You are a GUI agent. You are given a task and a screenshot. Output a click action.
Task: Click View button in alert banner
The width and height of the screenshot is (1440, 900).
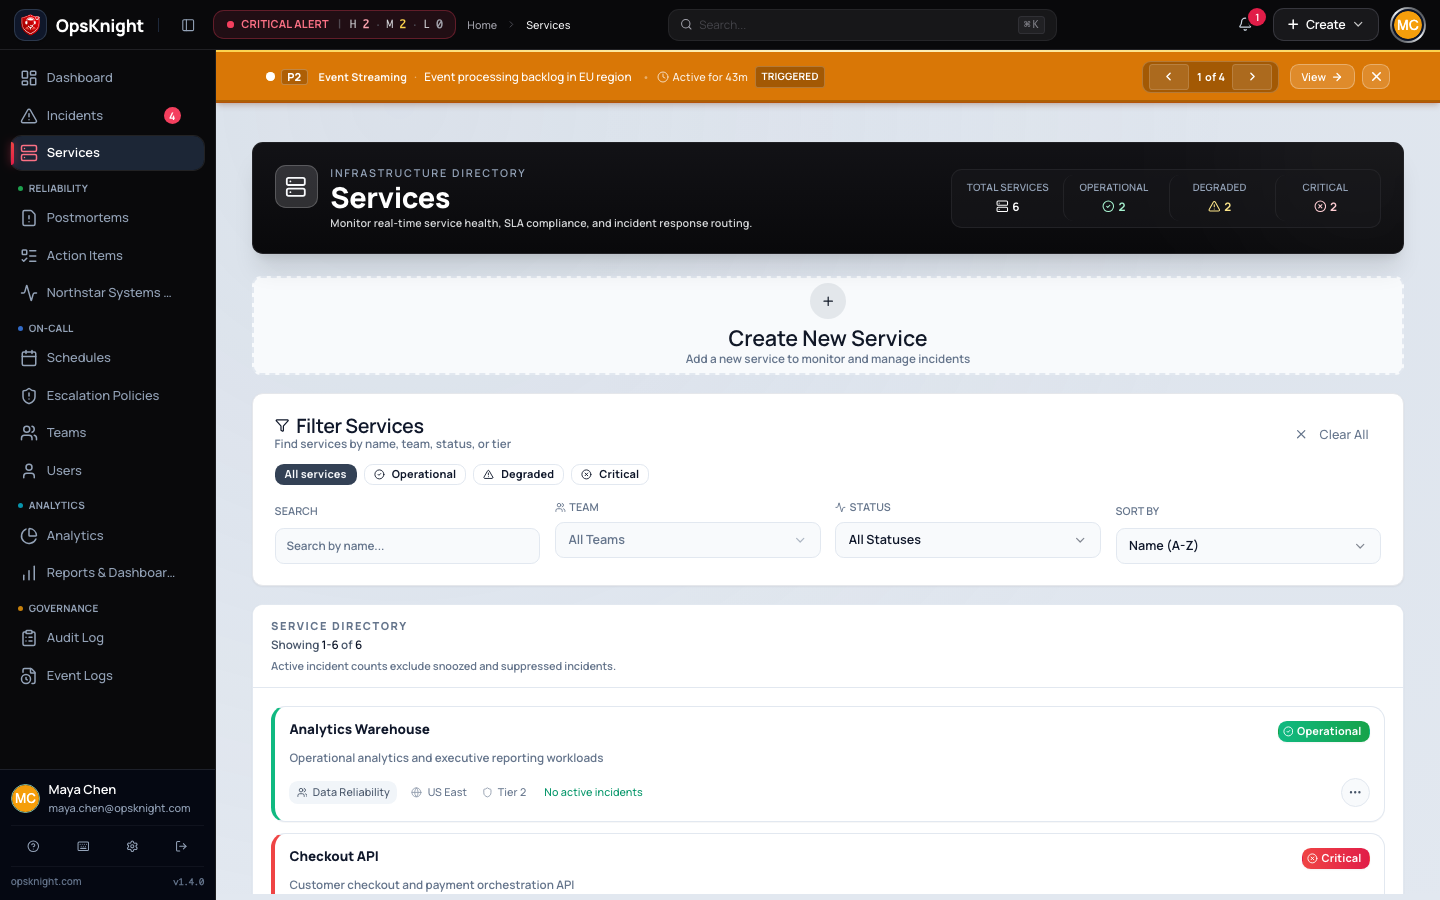click(x=1322, y=77)
